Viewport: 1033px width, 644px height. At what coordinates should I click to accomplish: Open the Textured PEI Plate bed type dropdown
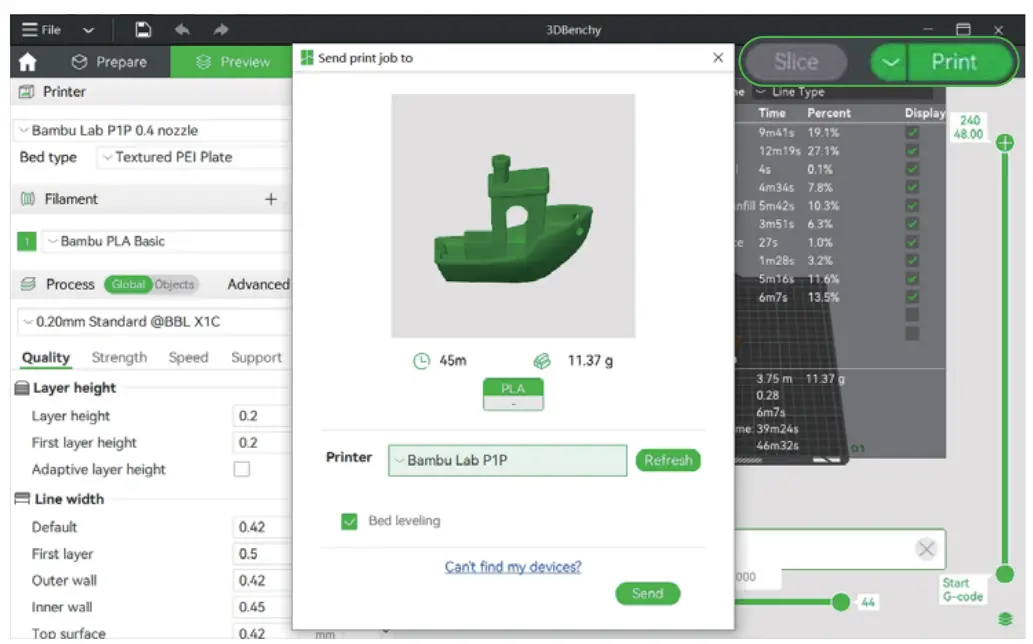tap(194, 157)
